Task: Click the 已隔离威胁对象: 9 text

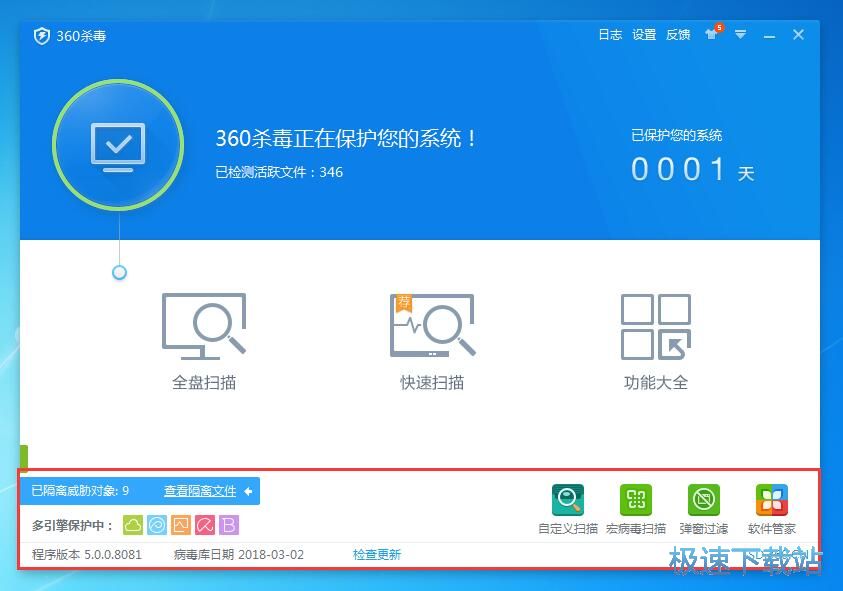Action: (80, 490)
